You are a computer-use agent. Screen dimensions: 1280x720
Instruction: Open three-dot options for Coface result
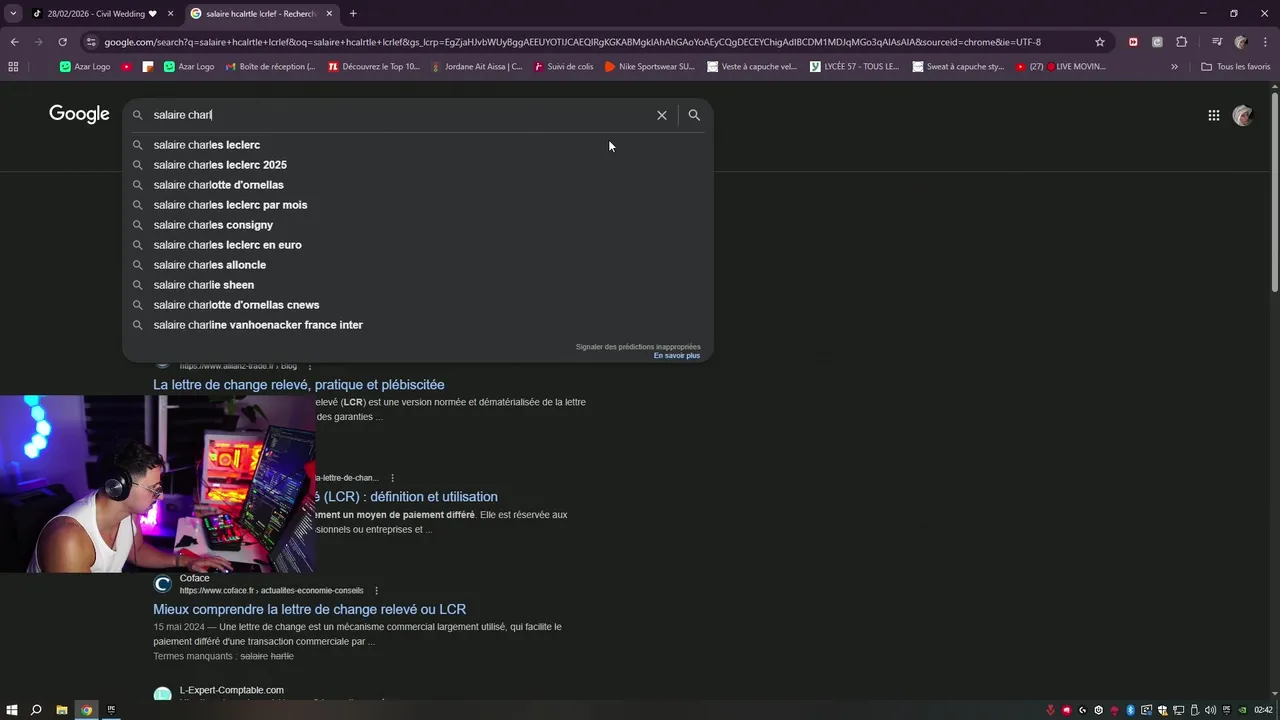coord(376,591)
